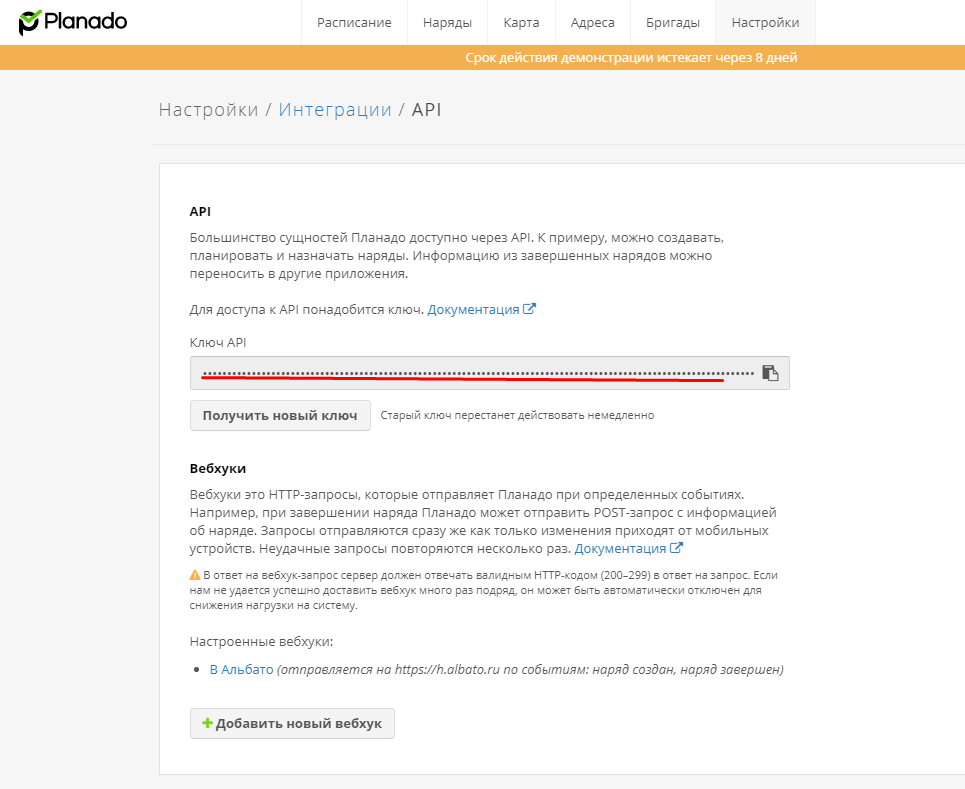Click the Добавить новый вебхук button
Image resolution: width=965 pixels, height=789 pixels.
292,723
